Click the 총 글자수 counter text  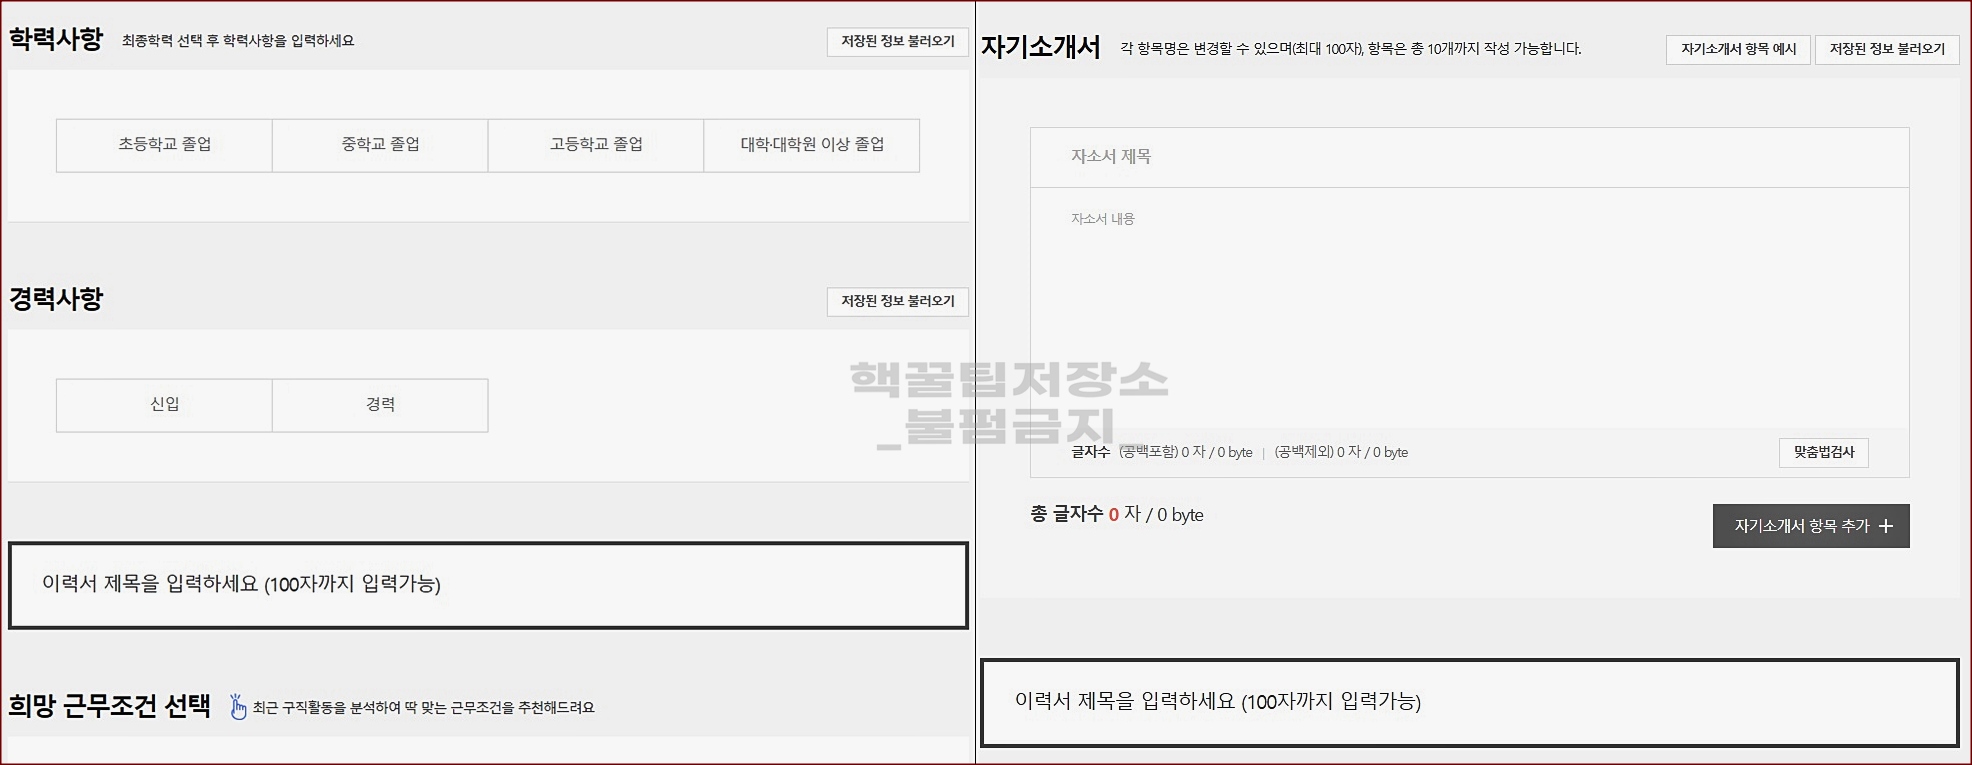(x=1117, y=514)
